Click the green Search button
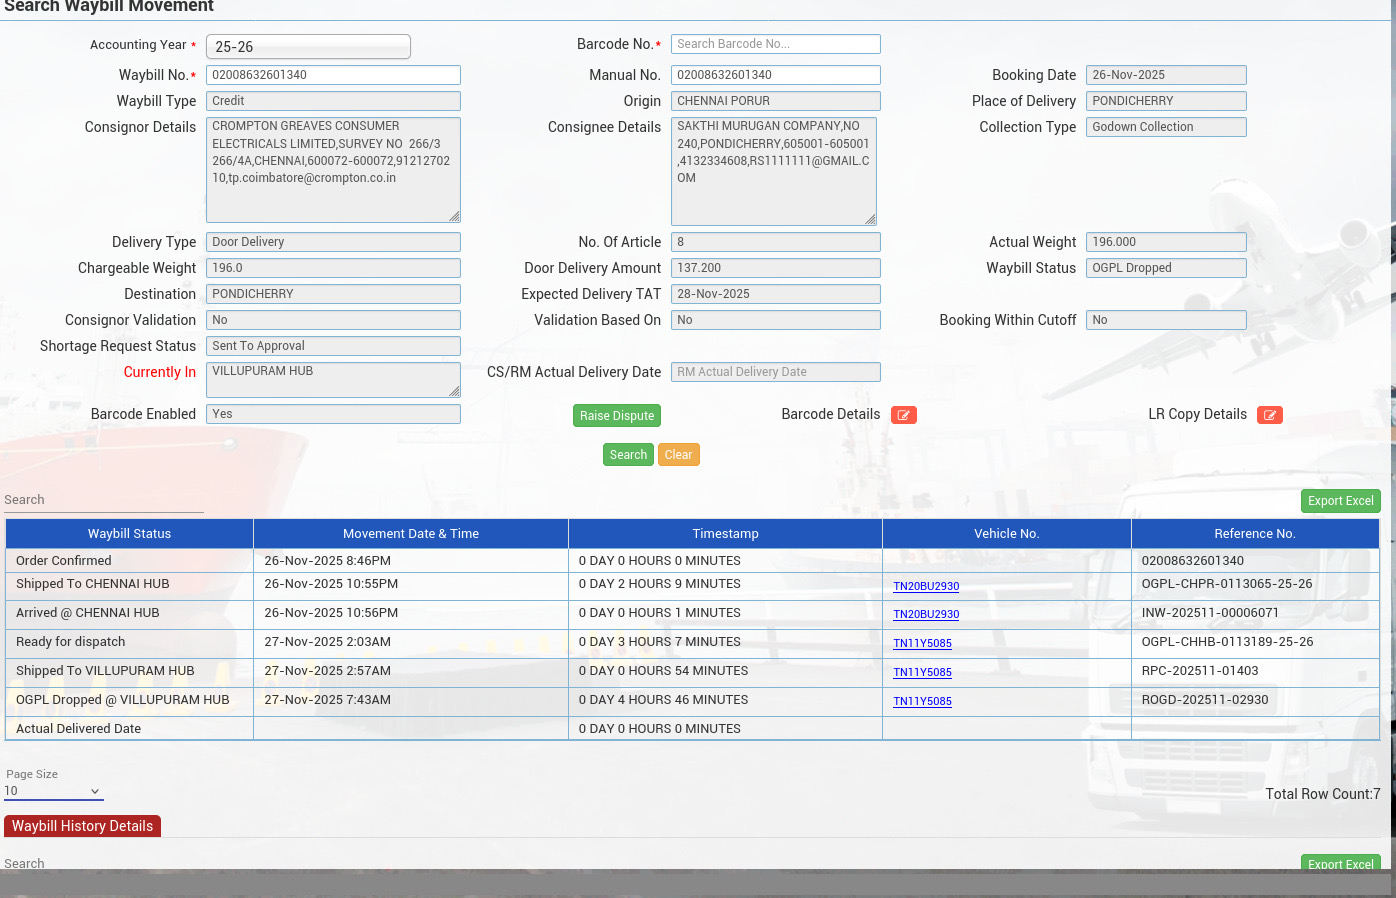The height and width of the screenshot is (898, 1396). (628, 455)
